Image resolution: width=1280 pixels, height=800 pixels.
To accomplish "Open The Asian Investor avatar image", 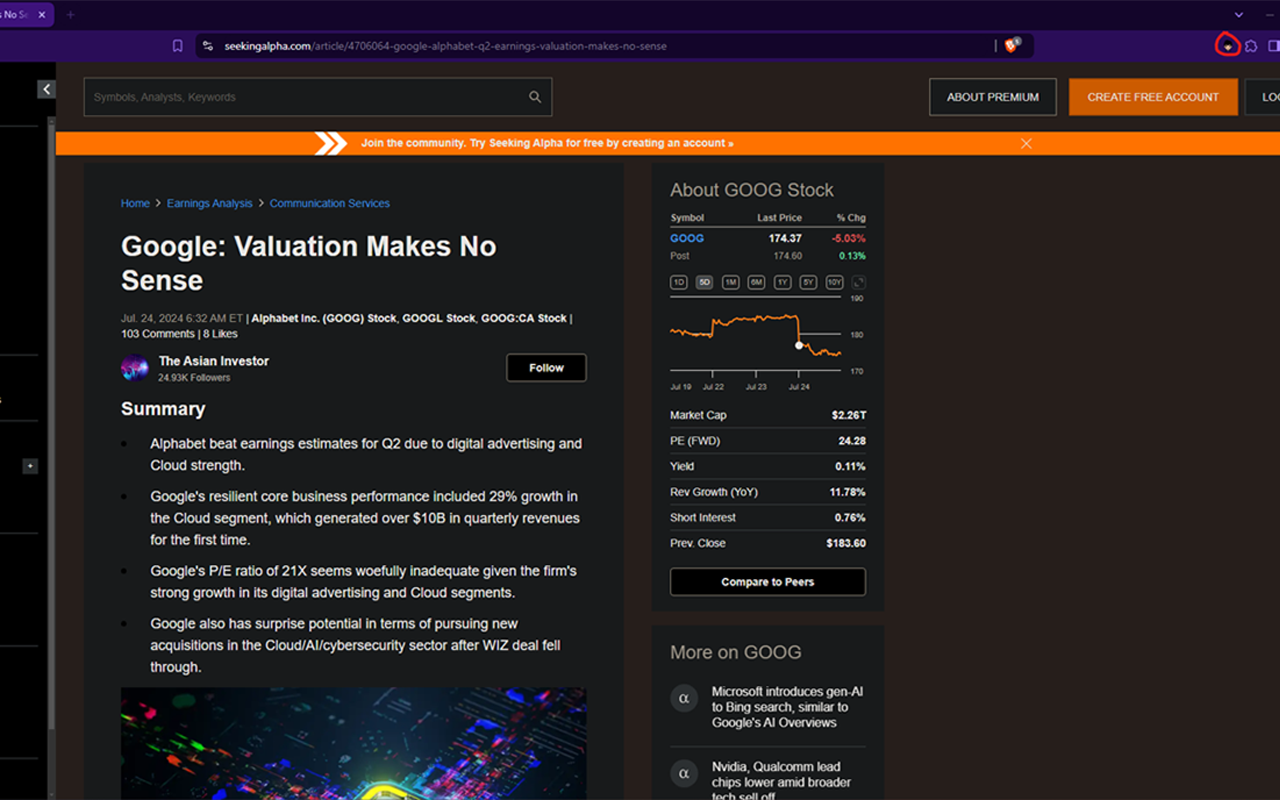I will click(135, 368).
